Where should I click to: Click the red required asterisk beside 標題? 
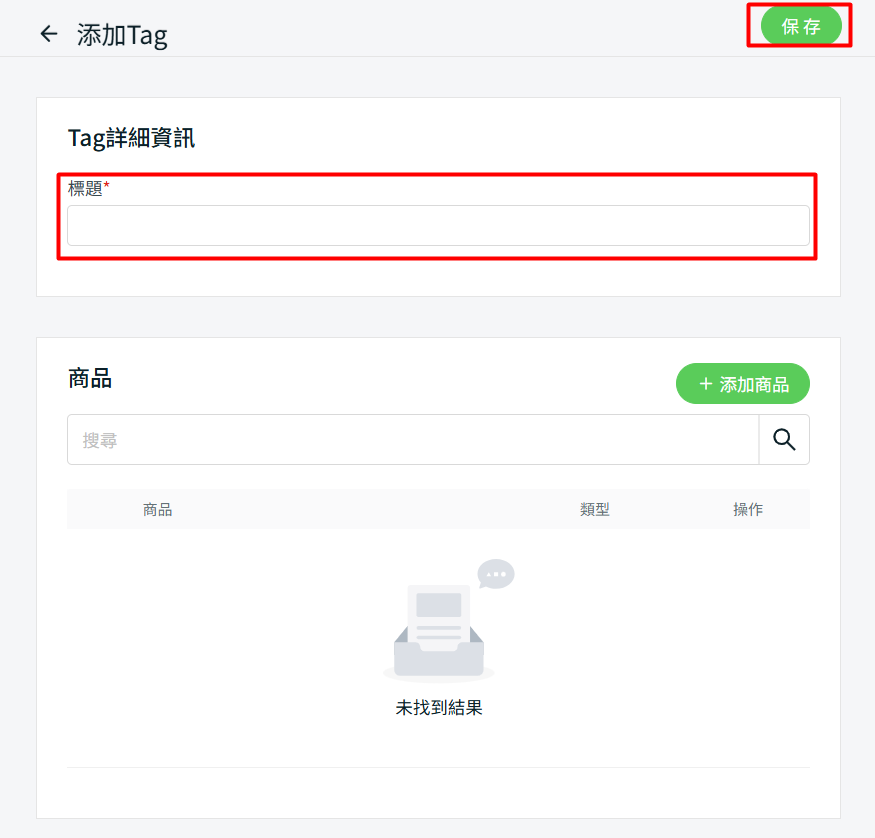click(107, 185)
